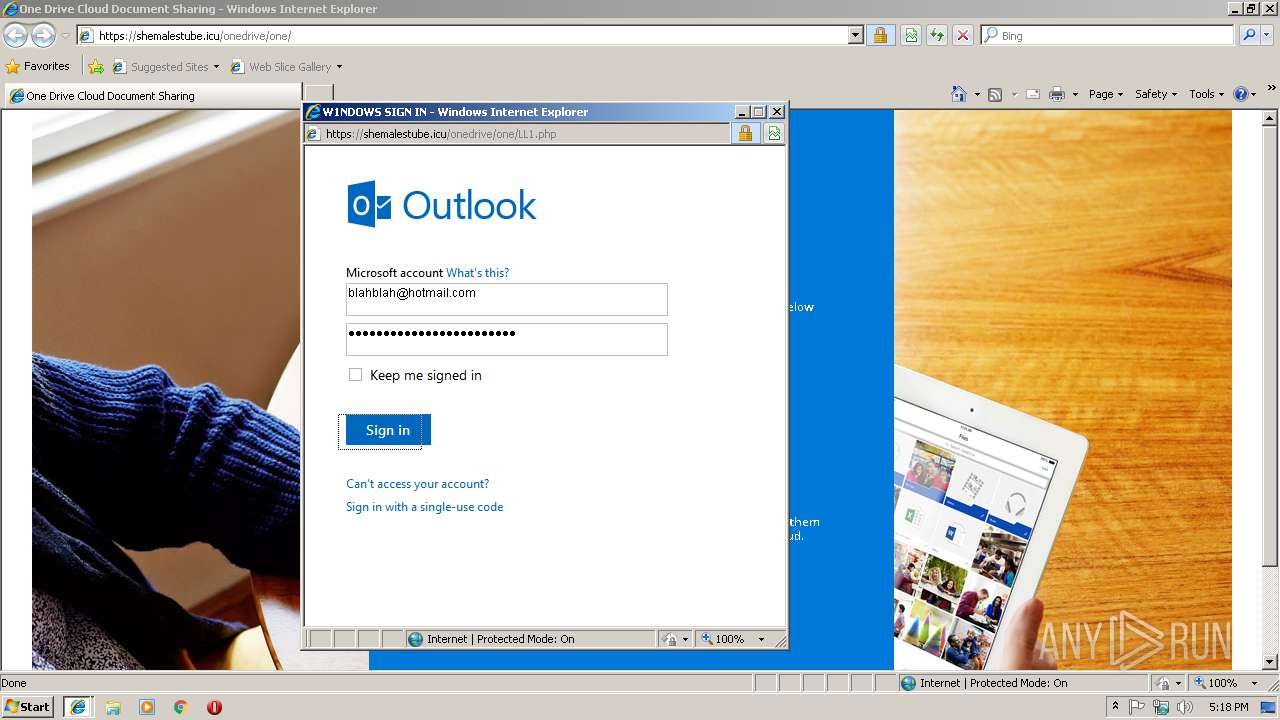The width and height of the screenshot is (1280, 720).
Task: Click the main window address bar
Action: [463, 35]
